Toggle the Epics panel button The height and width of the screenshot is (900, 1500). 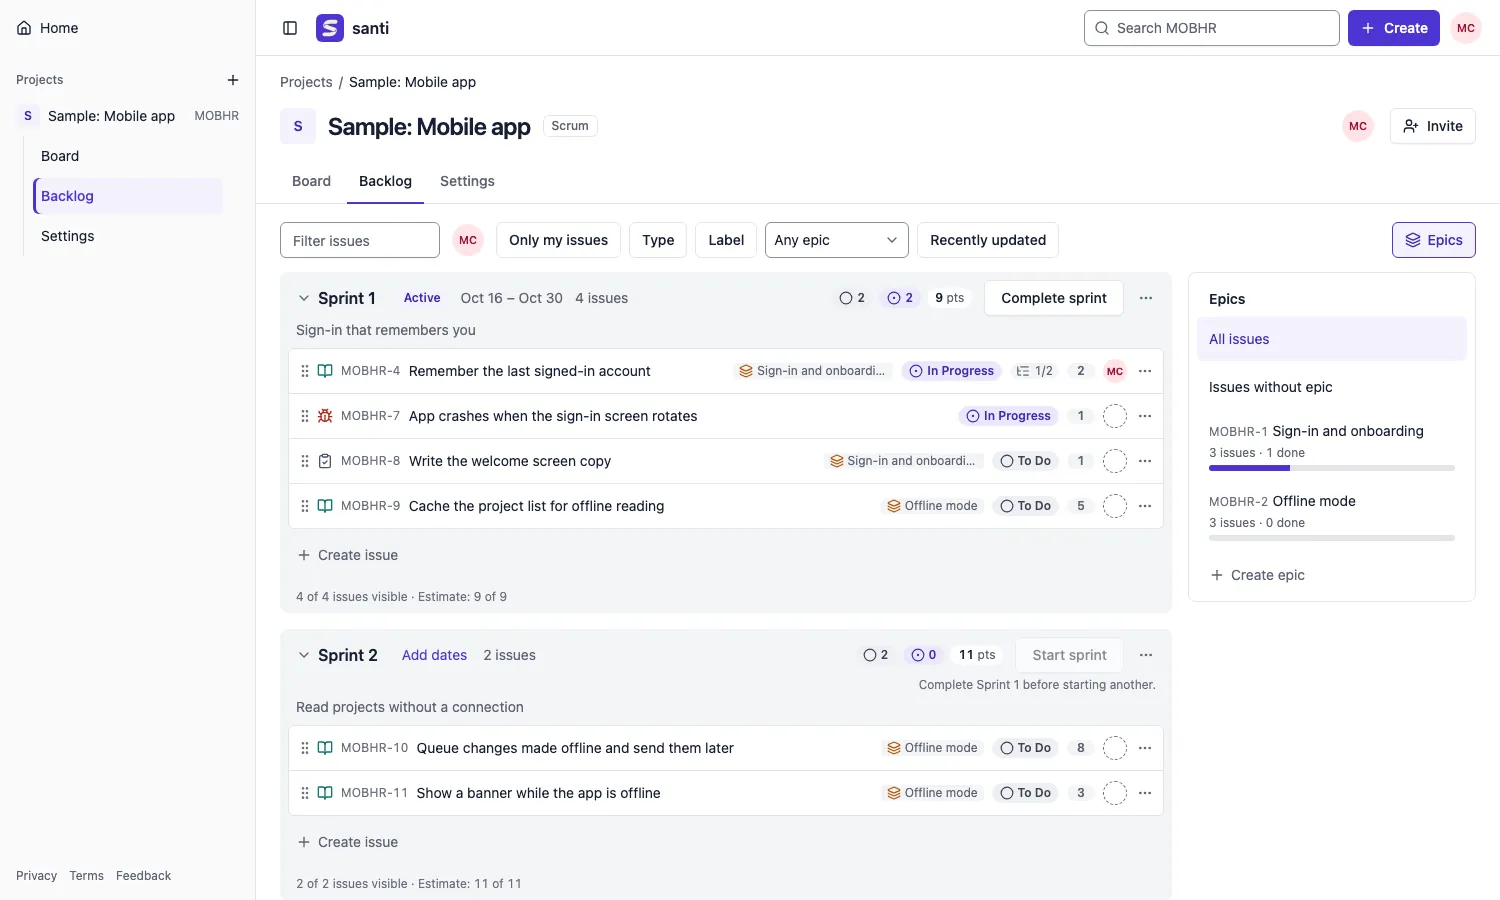point(1433,240)
